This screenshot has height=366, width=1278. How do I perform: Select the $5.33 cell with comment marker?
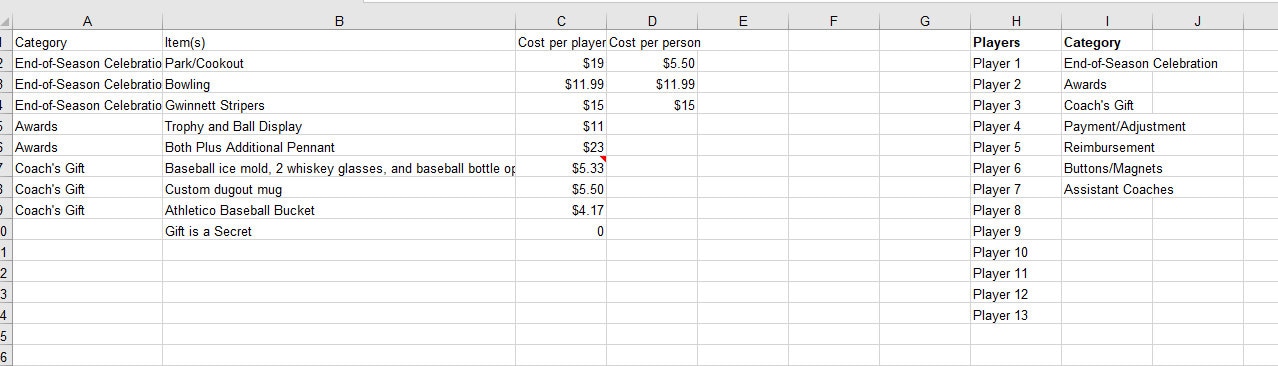561,168
